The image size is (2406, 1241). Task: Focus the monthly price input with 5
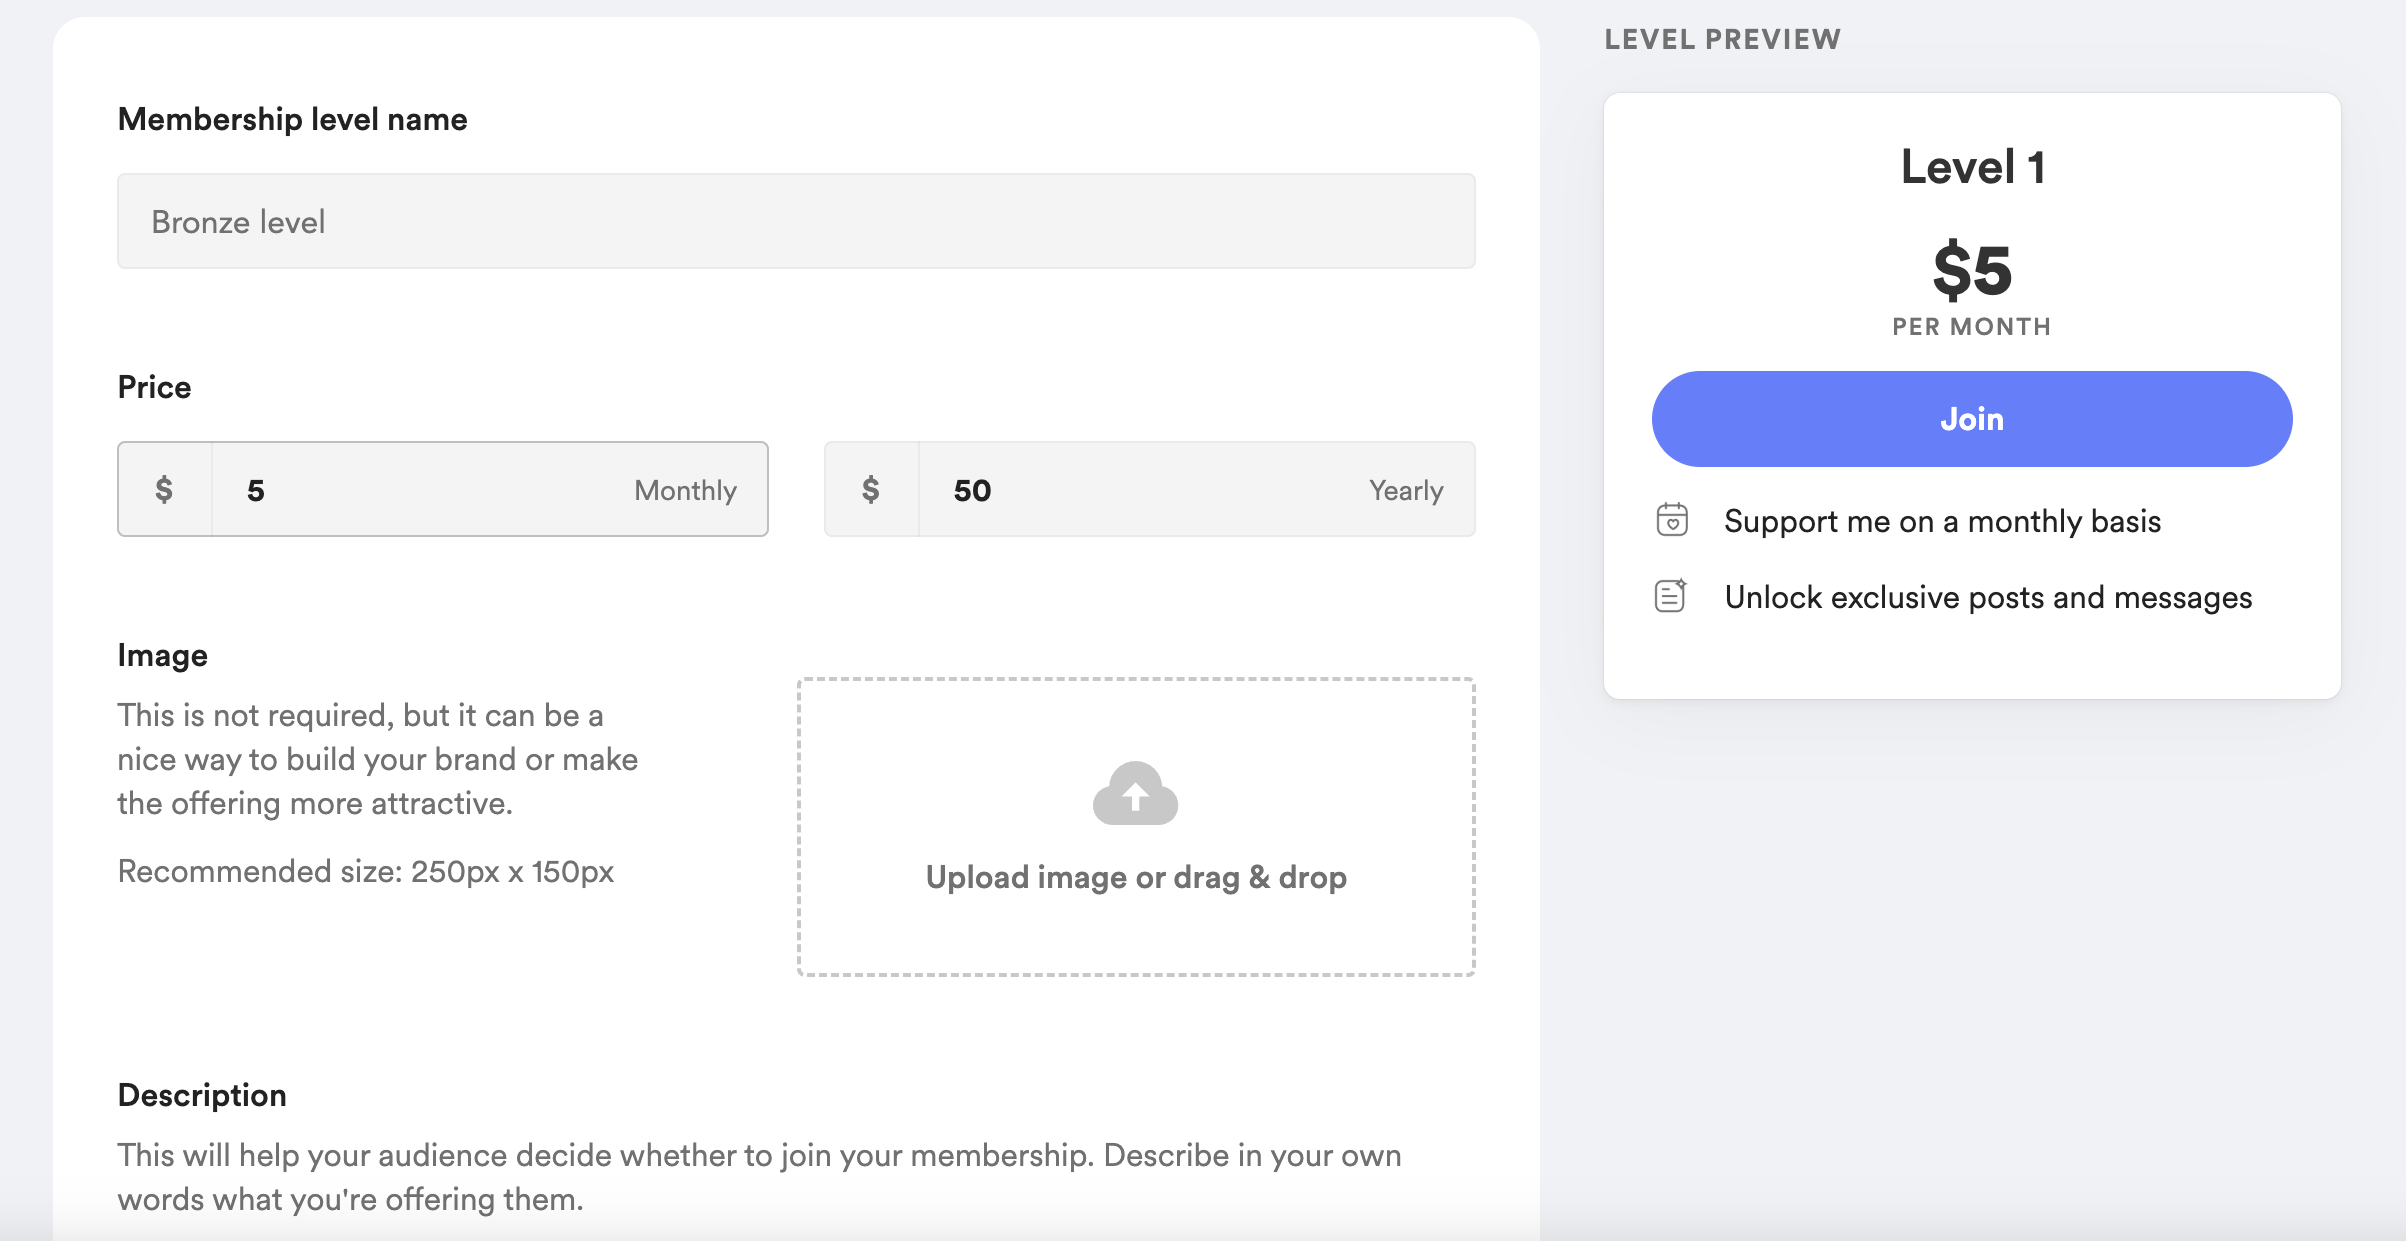coord(420,490)
